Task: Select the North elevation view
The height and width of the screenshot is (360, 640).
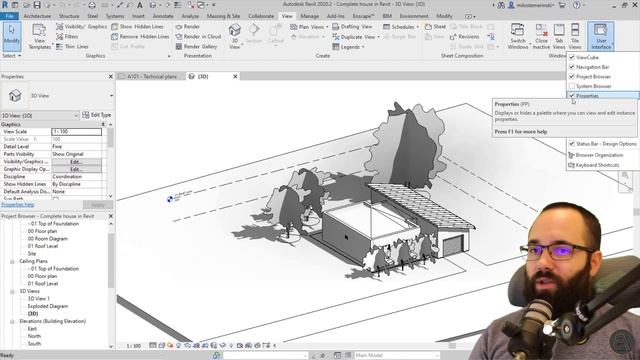Action: click(34, 336)
